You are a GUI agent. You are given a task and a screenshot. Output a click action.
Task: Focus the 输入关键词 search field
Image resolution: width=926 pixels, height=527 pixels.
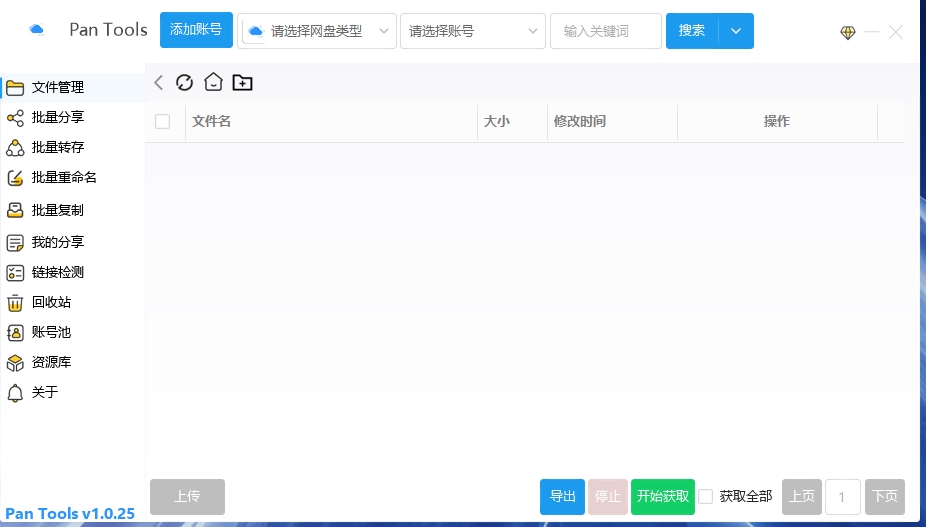point(606,31)
